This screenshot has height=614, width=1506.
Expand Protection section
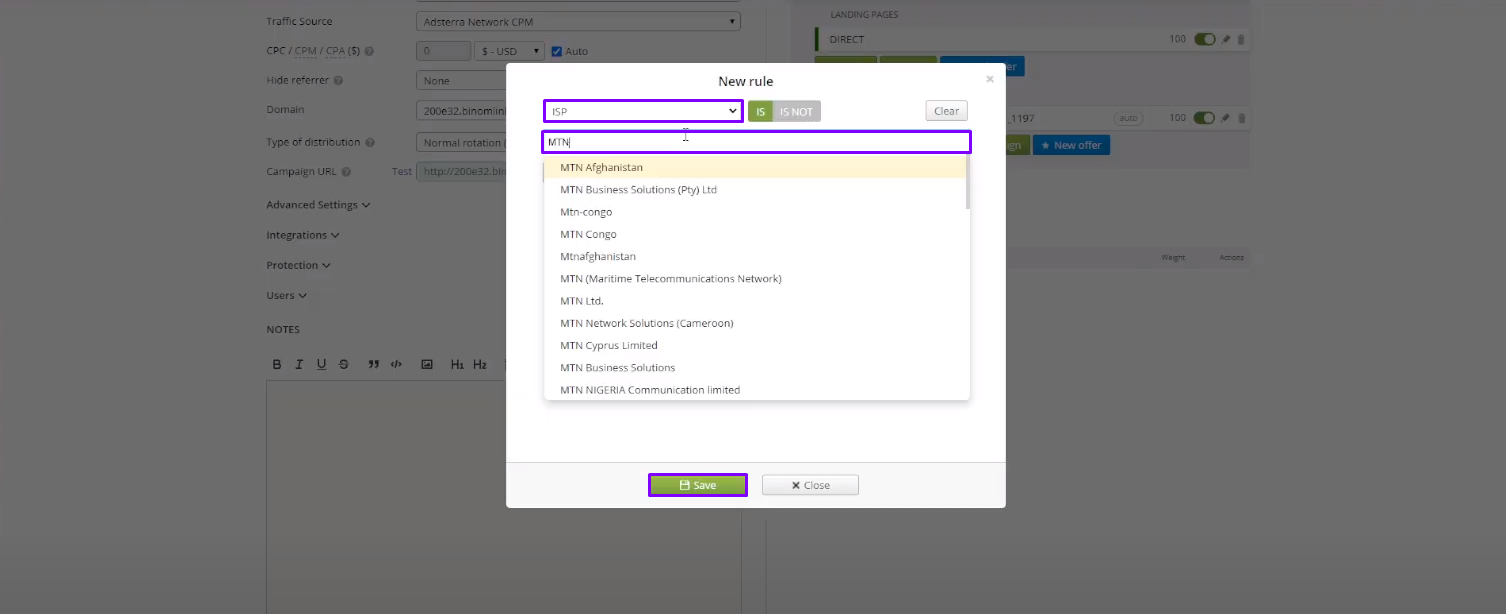tap(298, 265)
